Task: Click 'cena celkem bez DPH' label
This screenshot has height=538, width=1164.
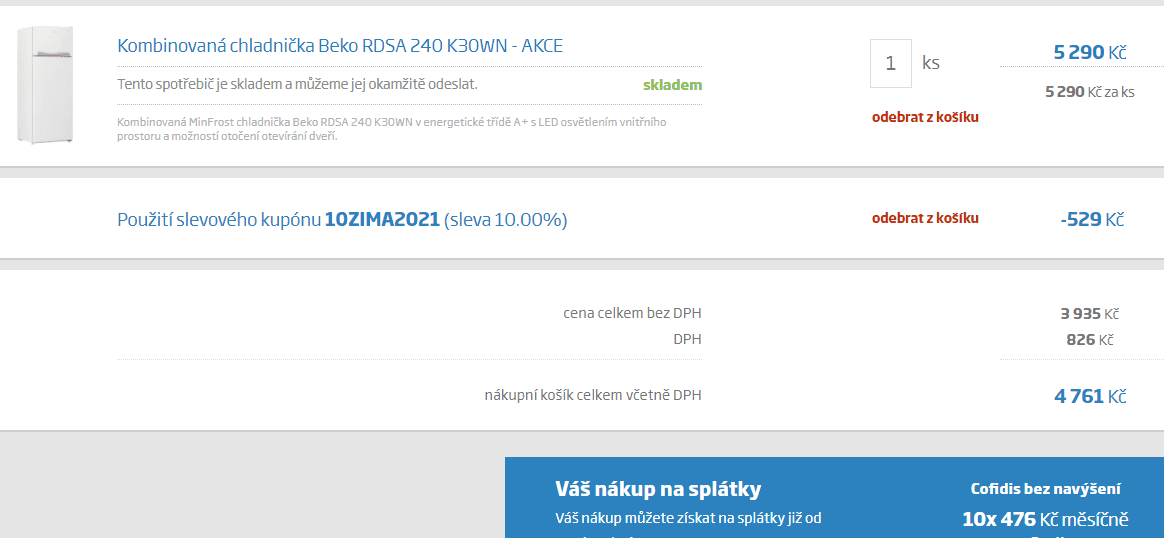Action: coord(632,313)
